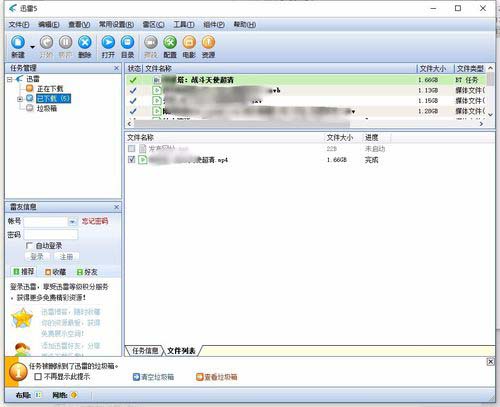
Task: Select the highlighted 1.66GB BT task row
Action: (x=306, y=80)
